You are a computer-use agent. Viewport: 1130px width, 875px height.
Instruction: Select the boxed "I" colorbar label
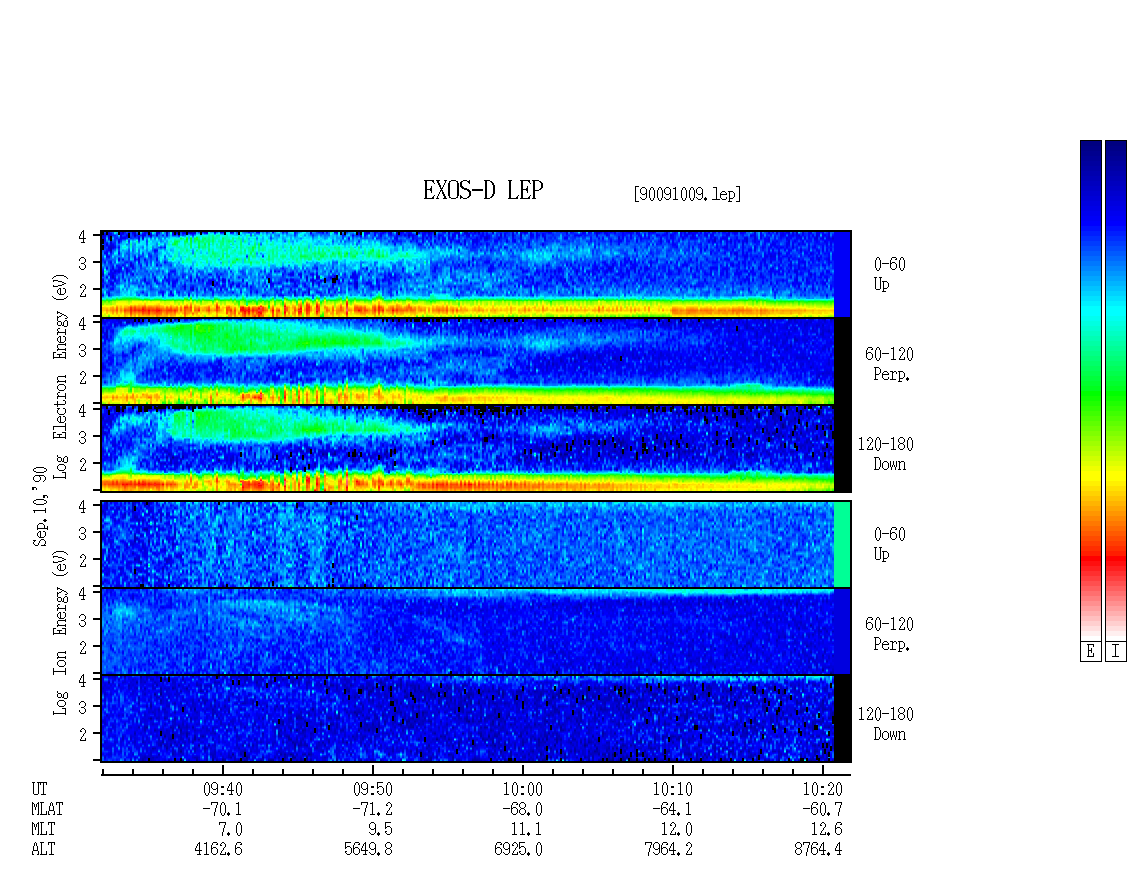coord(1116,651)
